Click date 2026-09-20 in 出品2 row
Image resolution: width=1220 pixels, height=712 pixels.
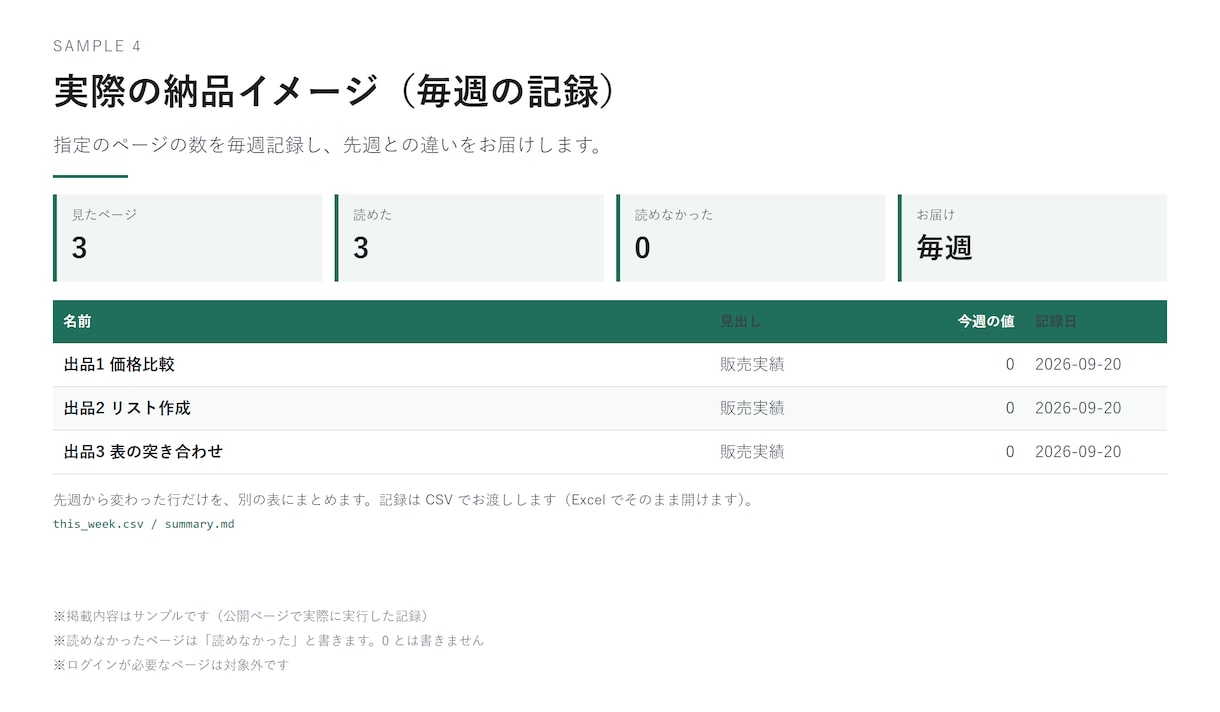tap(1078, 408)
